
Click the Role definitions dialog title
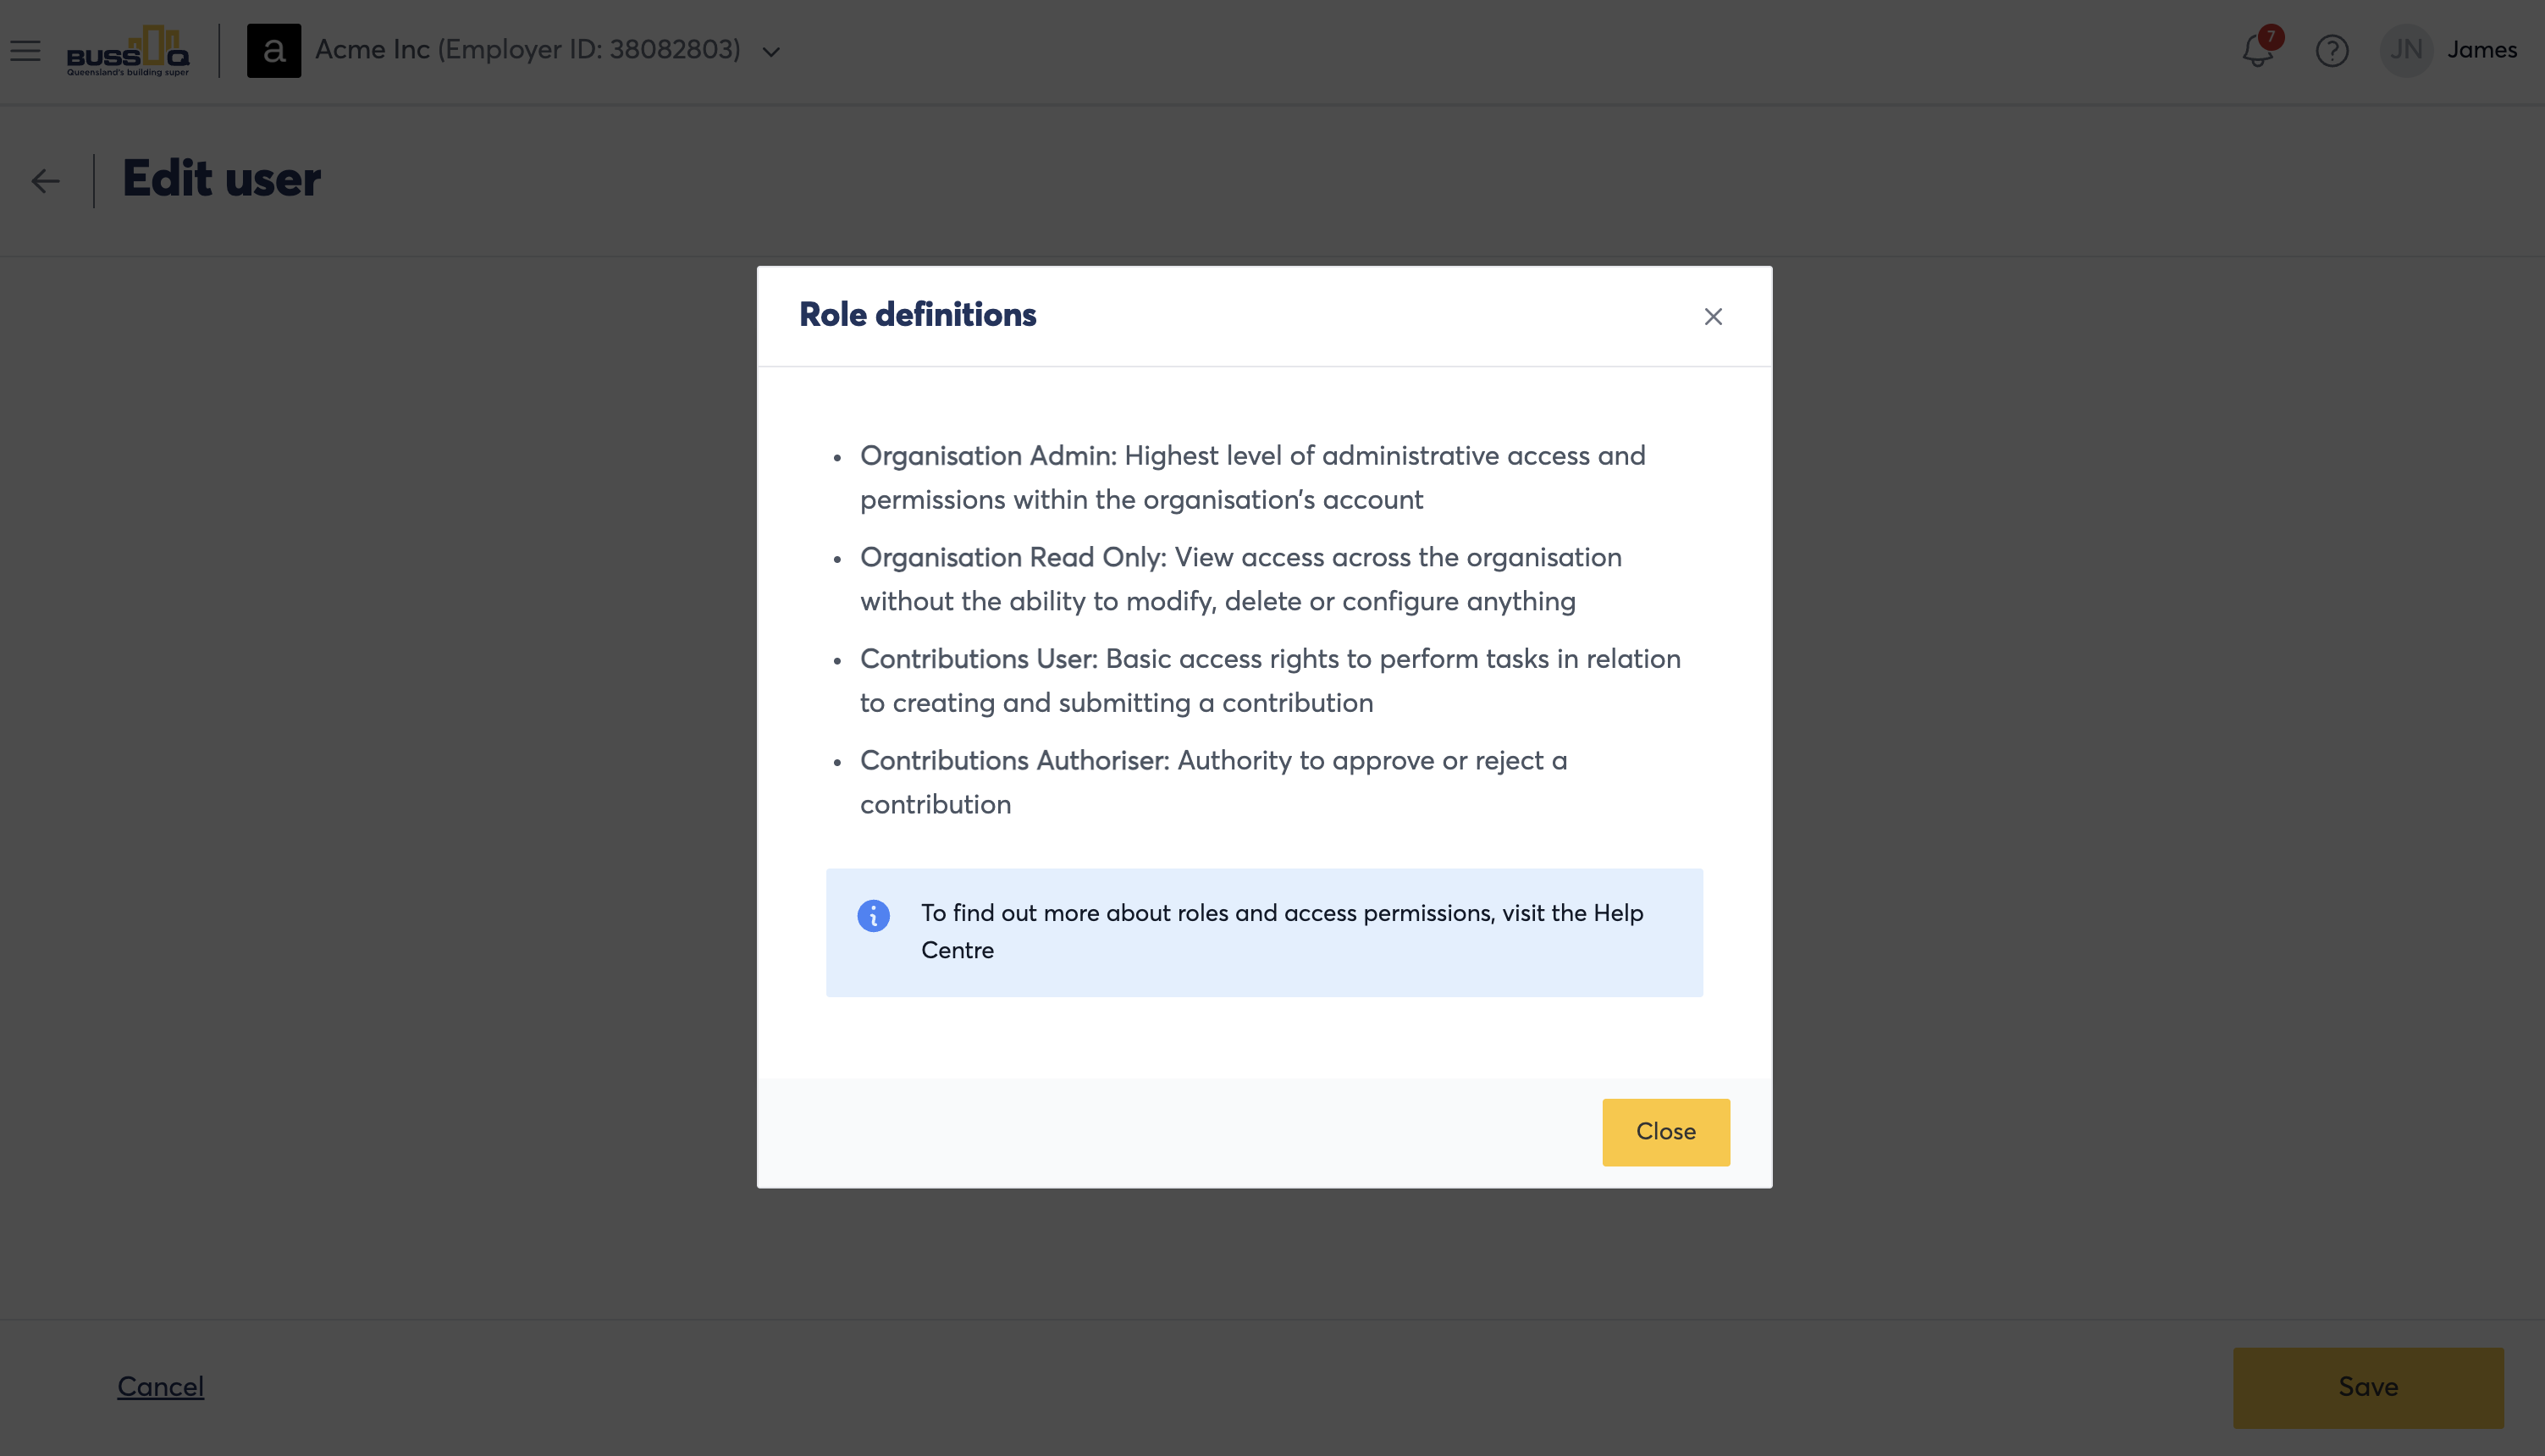pyautogui.click(x=917, y=315)
